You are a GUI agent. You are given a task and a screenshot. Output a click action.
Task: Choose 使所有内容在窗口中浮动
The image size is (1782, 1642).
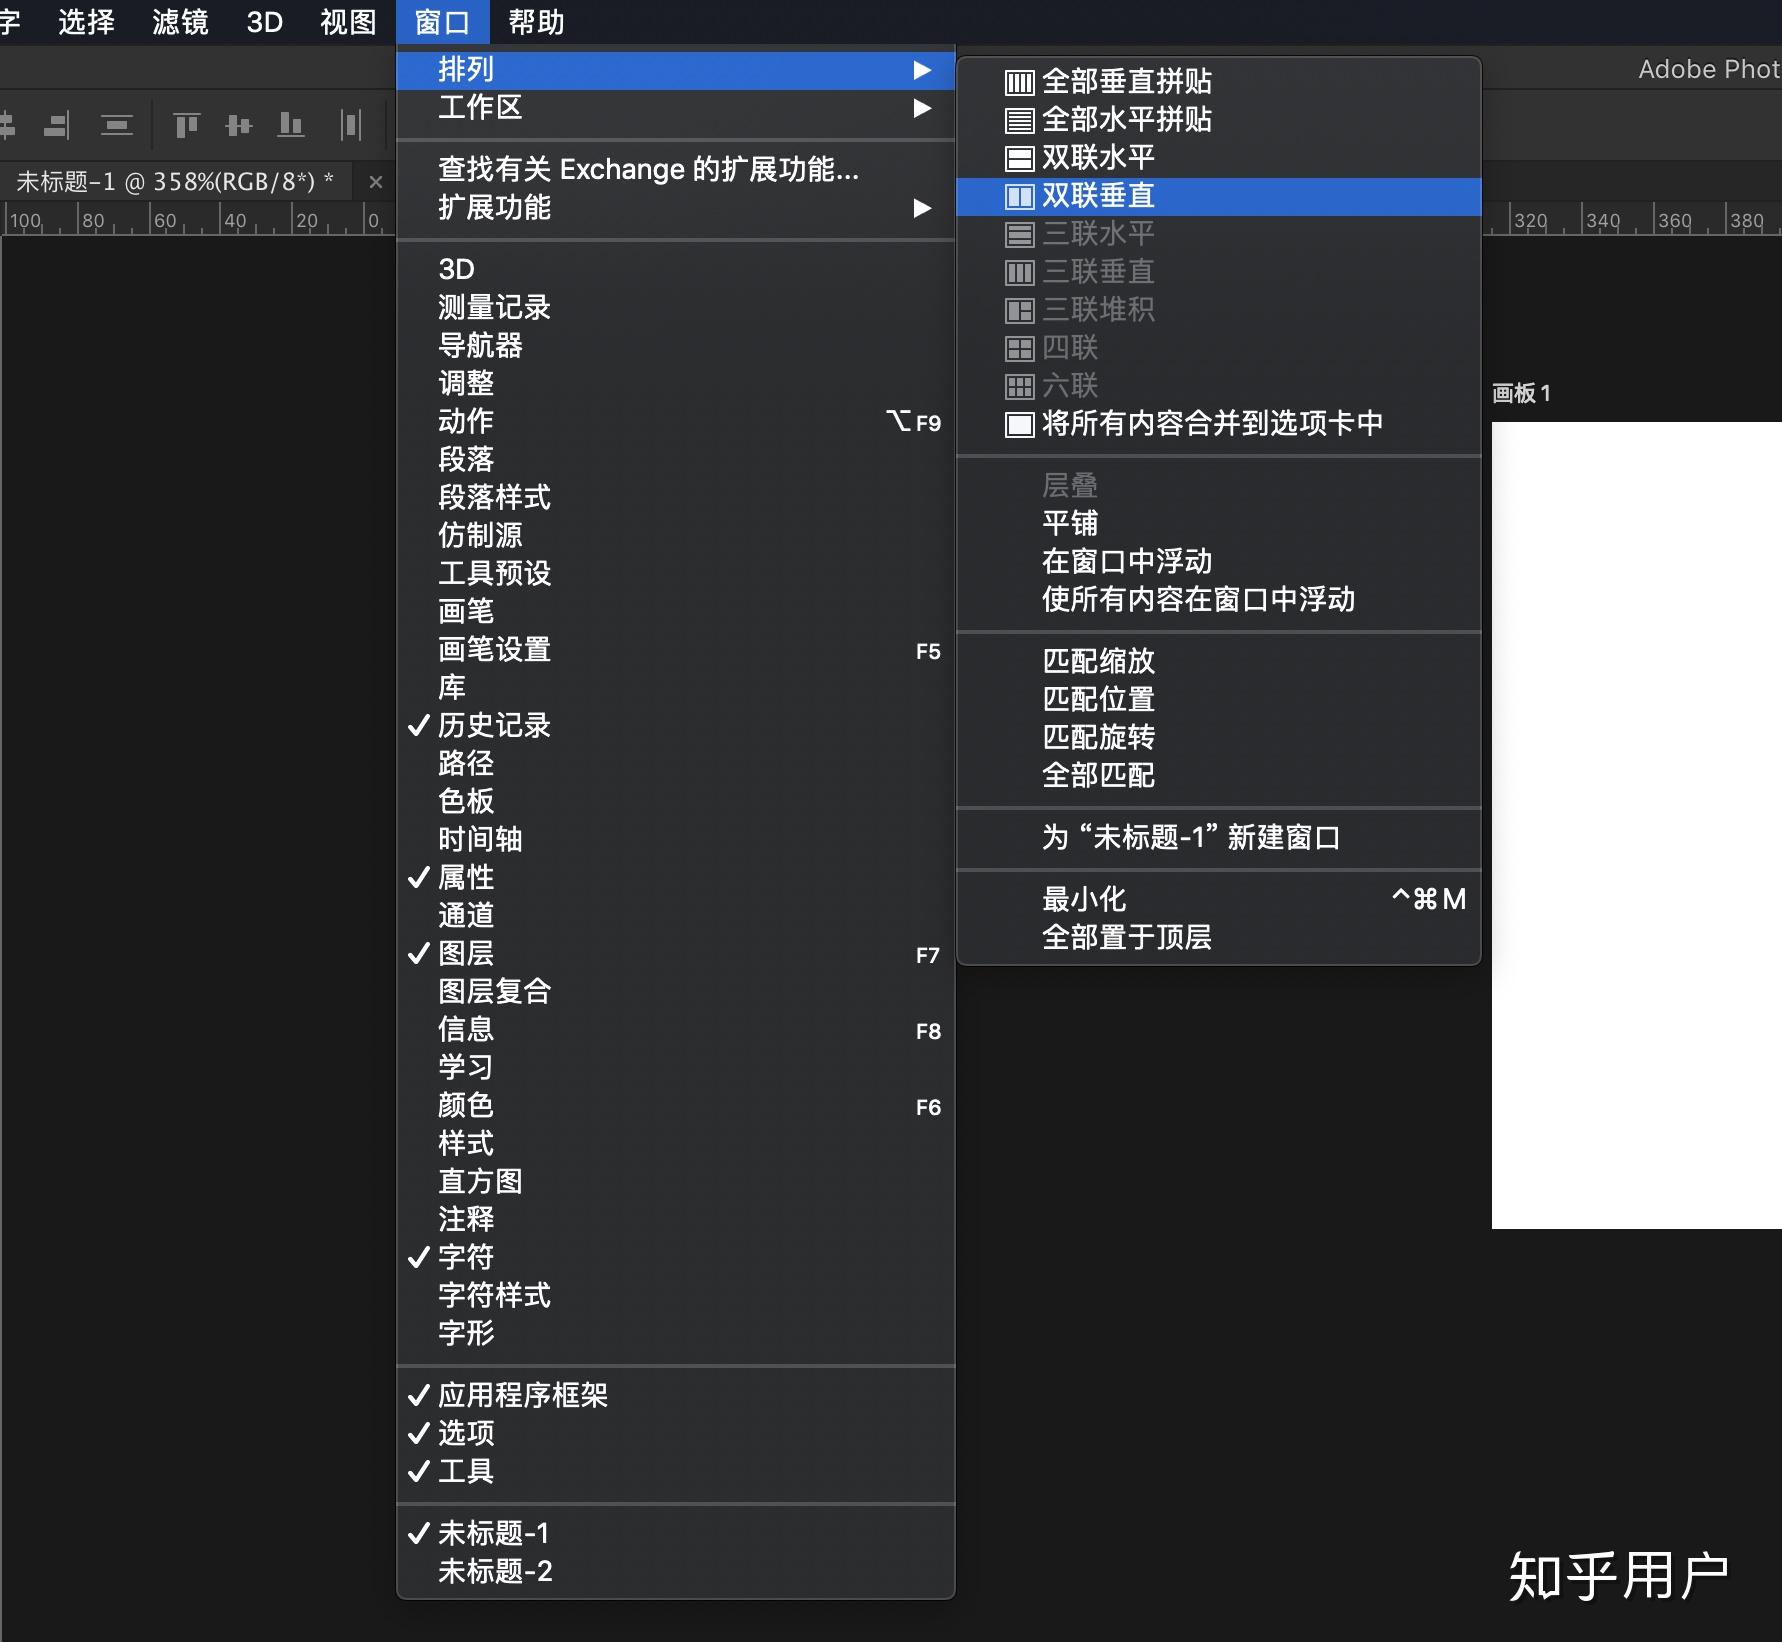point(1219,599)
